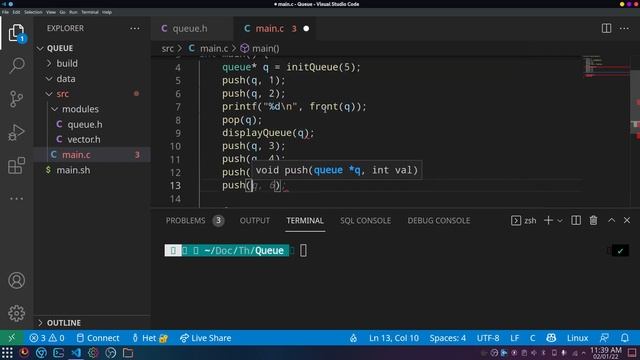Open the PROBLEMS panel tab

point(194,220)
